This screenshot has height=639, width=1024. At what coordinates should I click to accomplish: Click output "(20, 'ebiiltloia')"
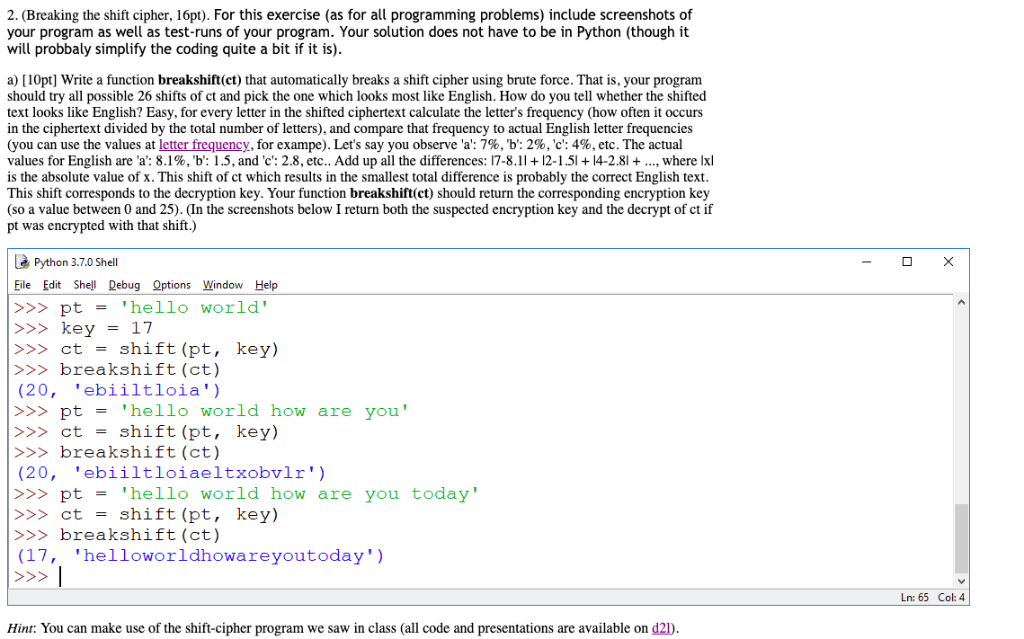[x=118, y=391]
